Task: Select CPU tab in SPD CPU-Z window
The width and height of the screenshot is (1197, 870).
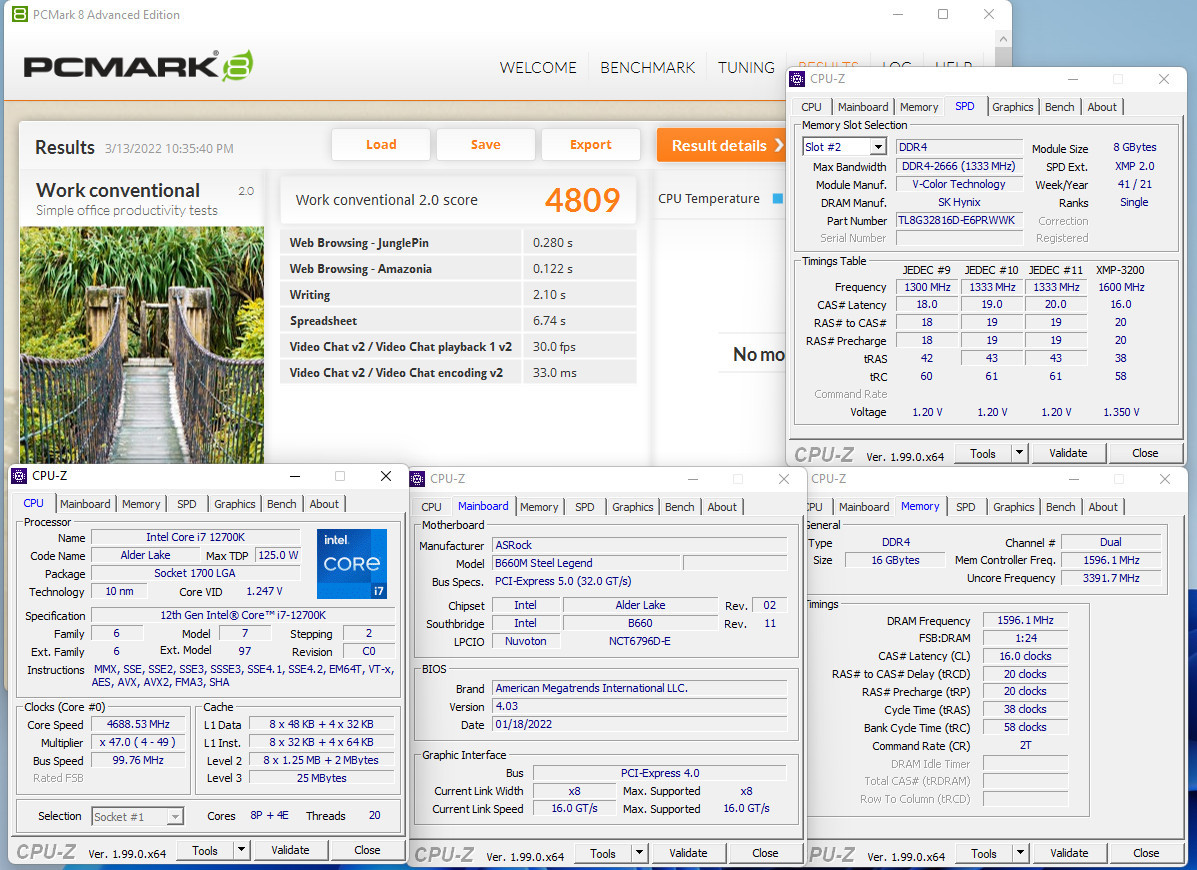Action: point(811,107)
